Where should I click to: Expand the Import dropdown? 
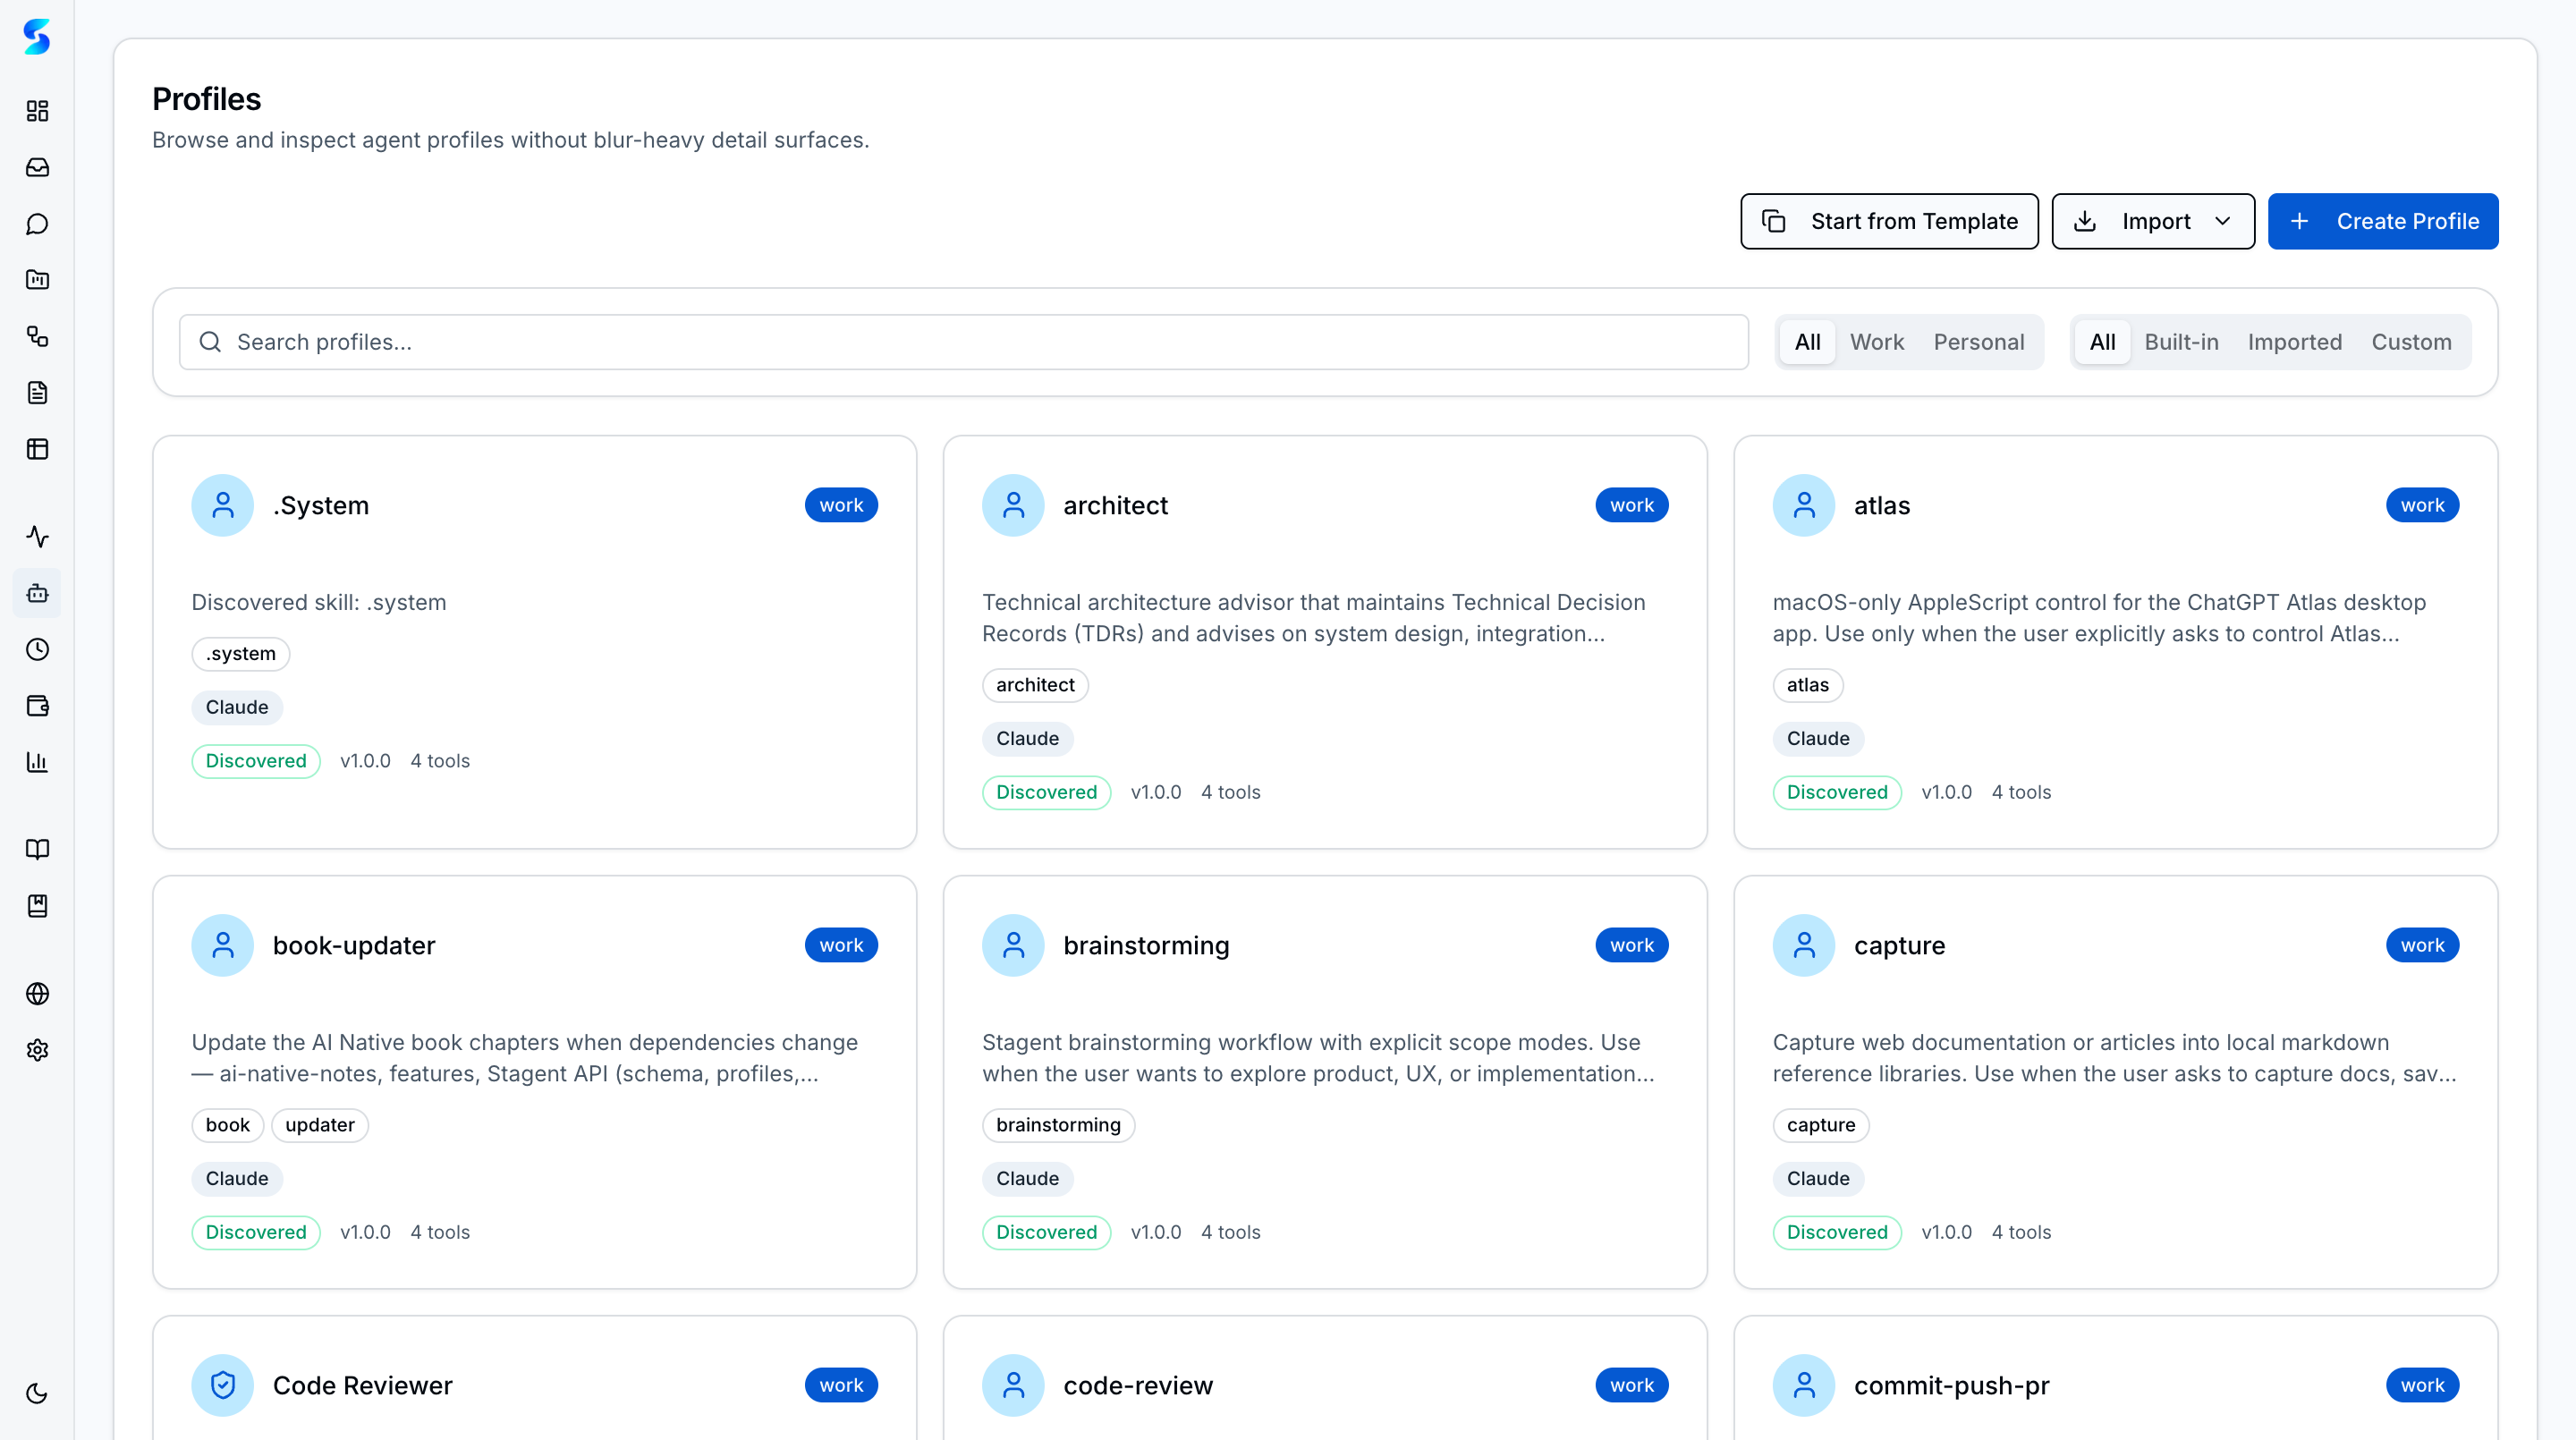(2153, 221)
